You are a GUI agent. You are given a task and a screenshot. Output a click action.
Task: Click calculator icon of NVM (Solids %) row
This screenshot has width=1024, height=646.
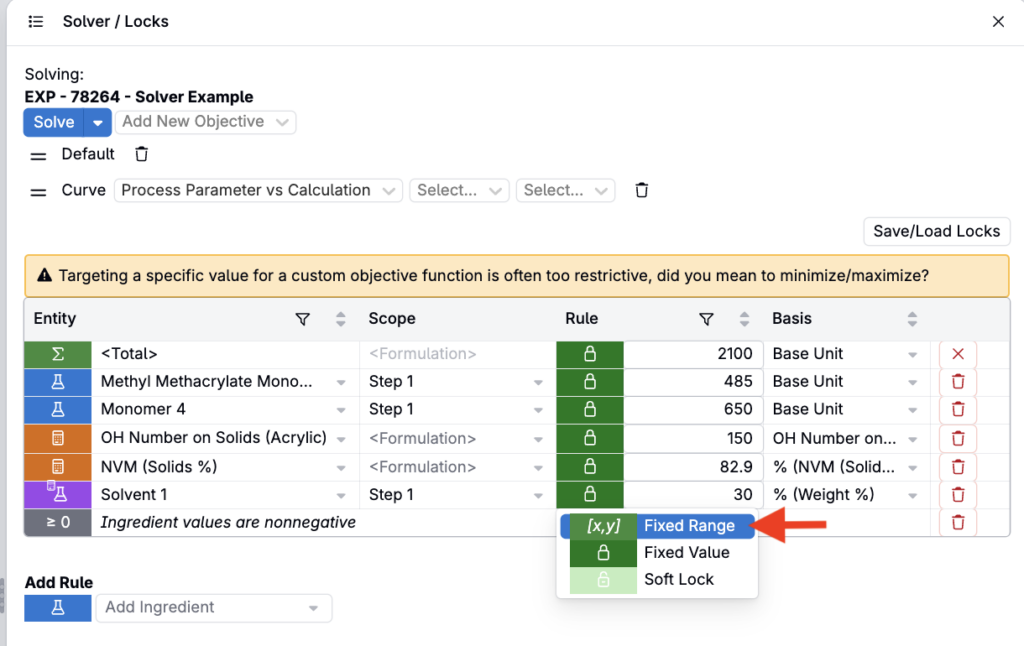coord(58,467)
